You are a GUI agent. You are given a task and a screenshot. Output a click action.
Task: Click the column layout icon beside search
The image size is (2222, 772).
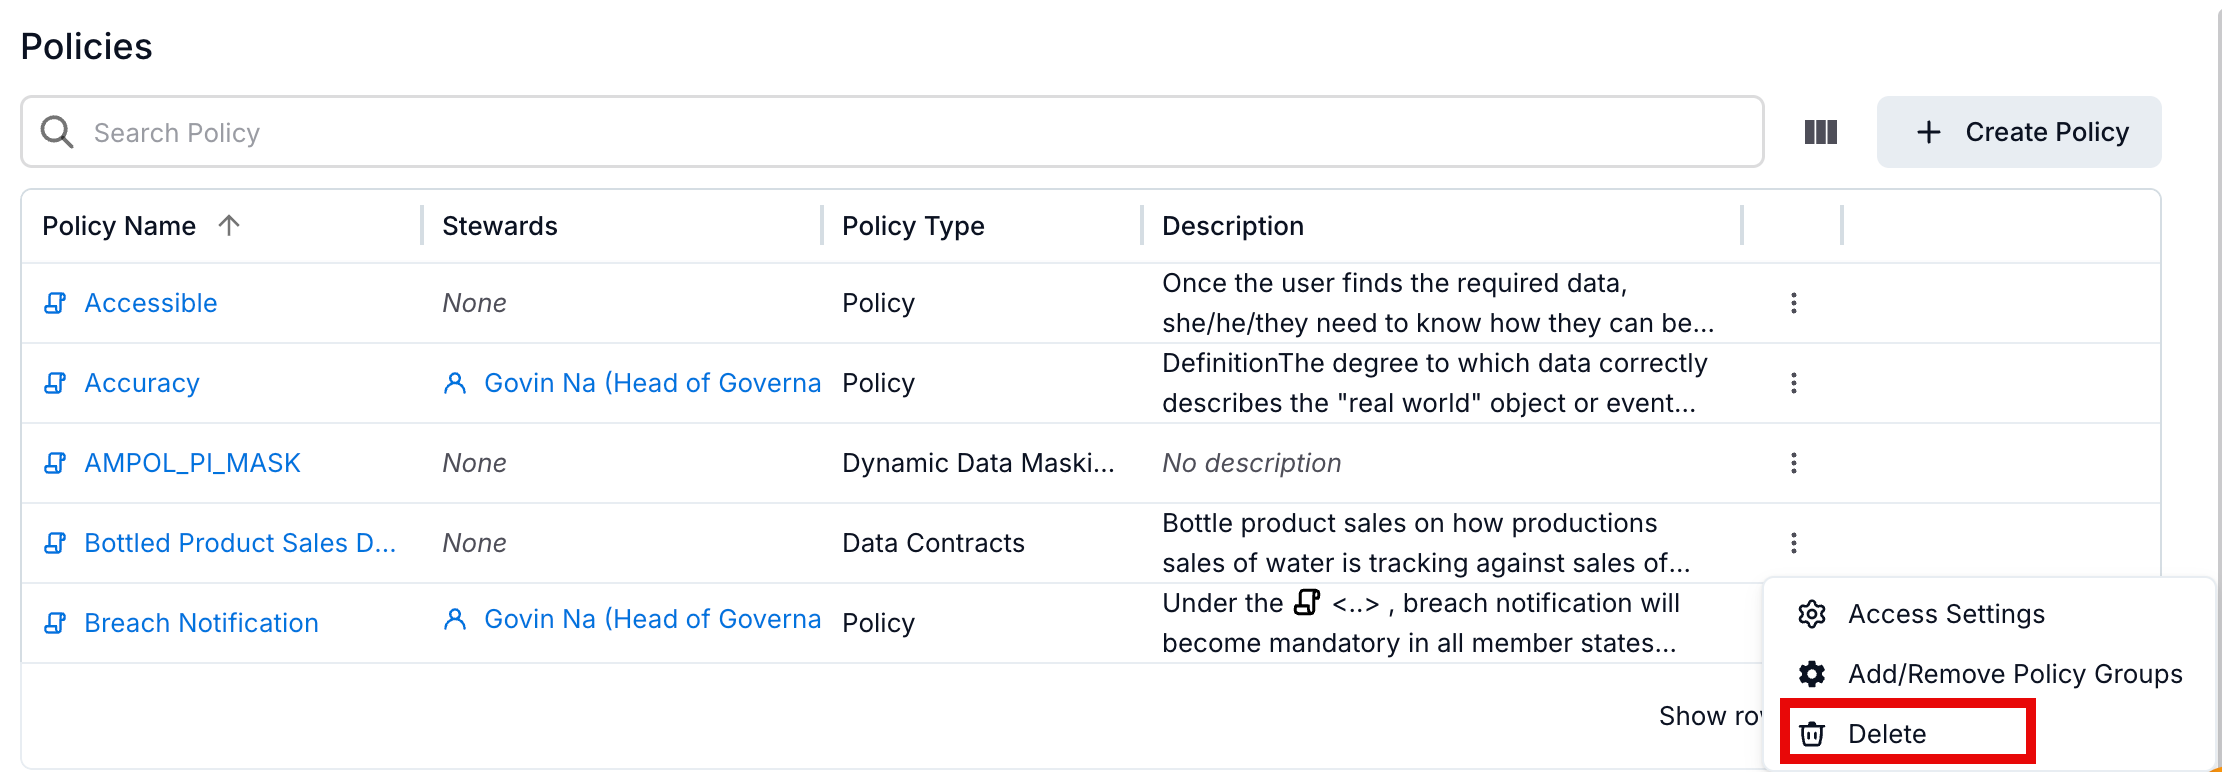[x=1820, y=132]
